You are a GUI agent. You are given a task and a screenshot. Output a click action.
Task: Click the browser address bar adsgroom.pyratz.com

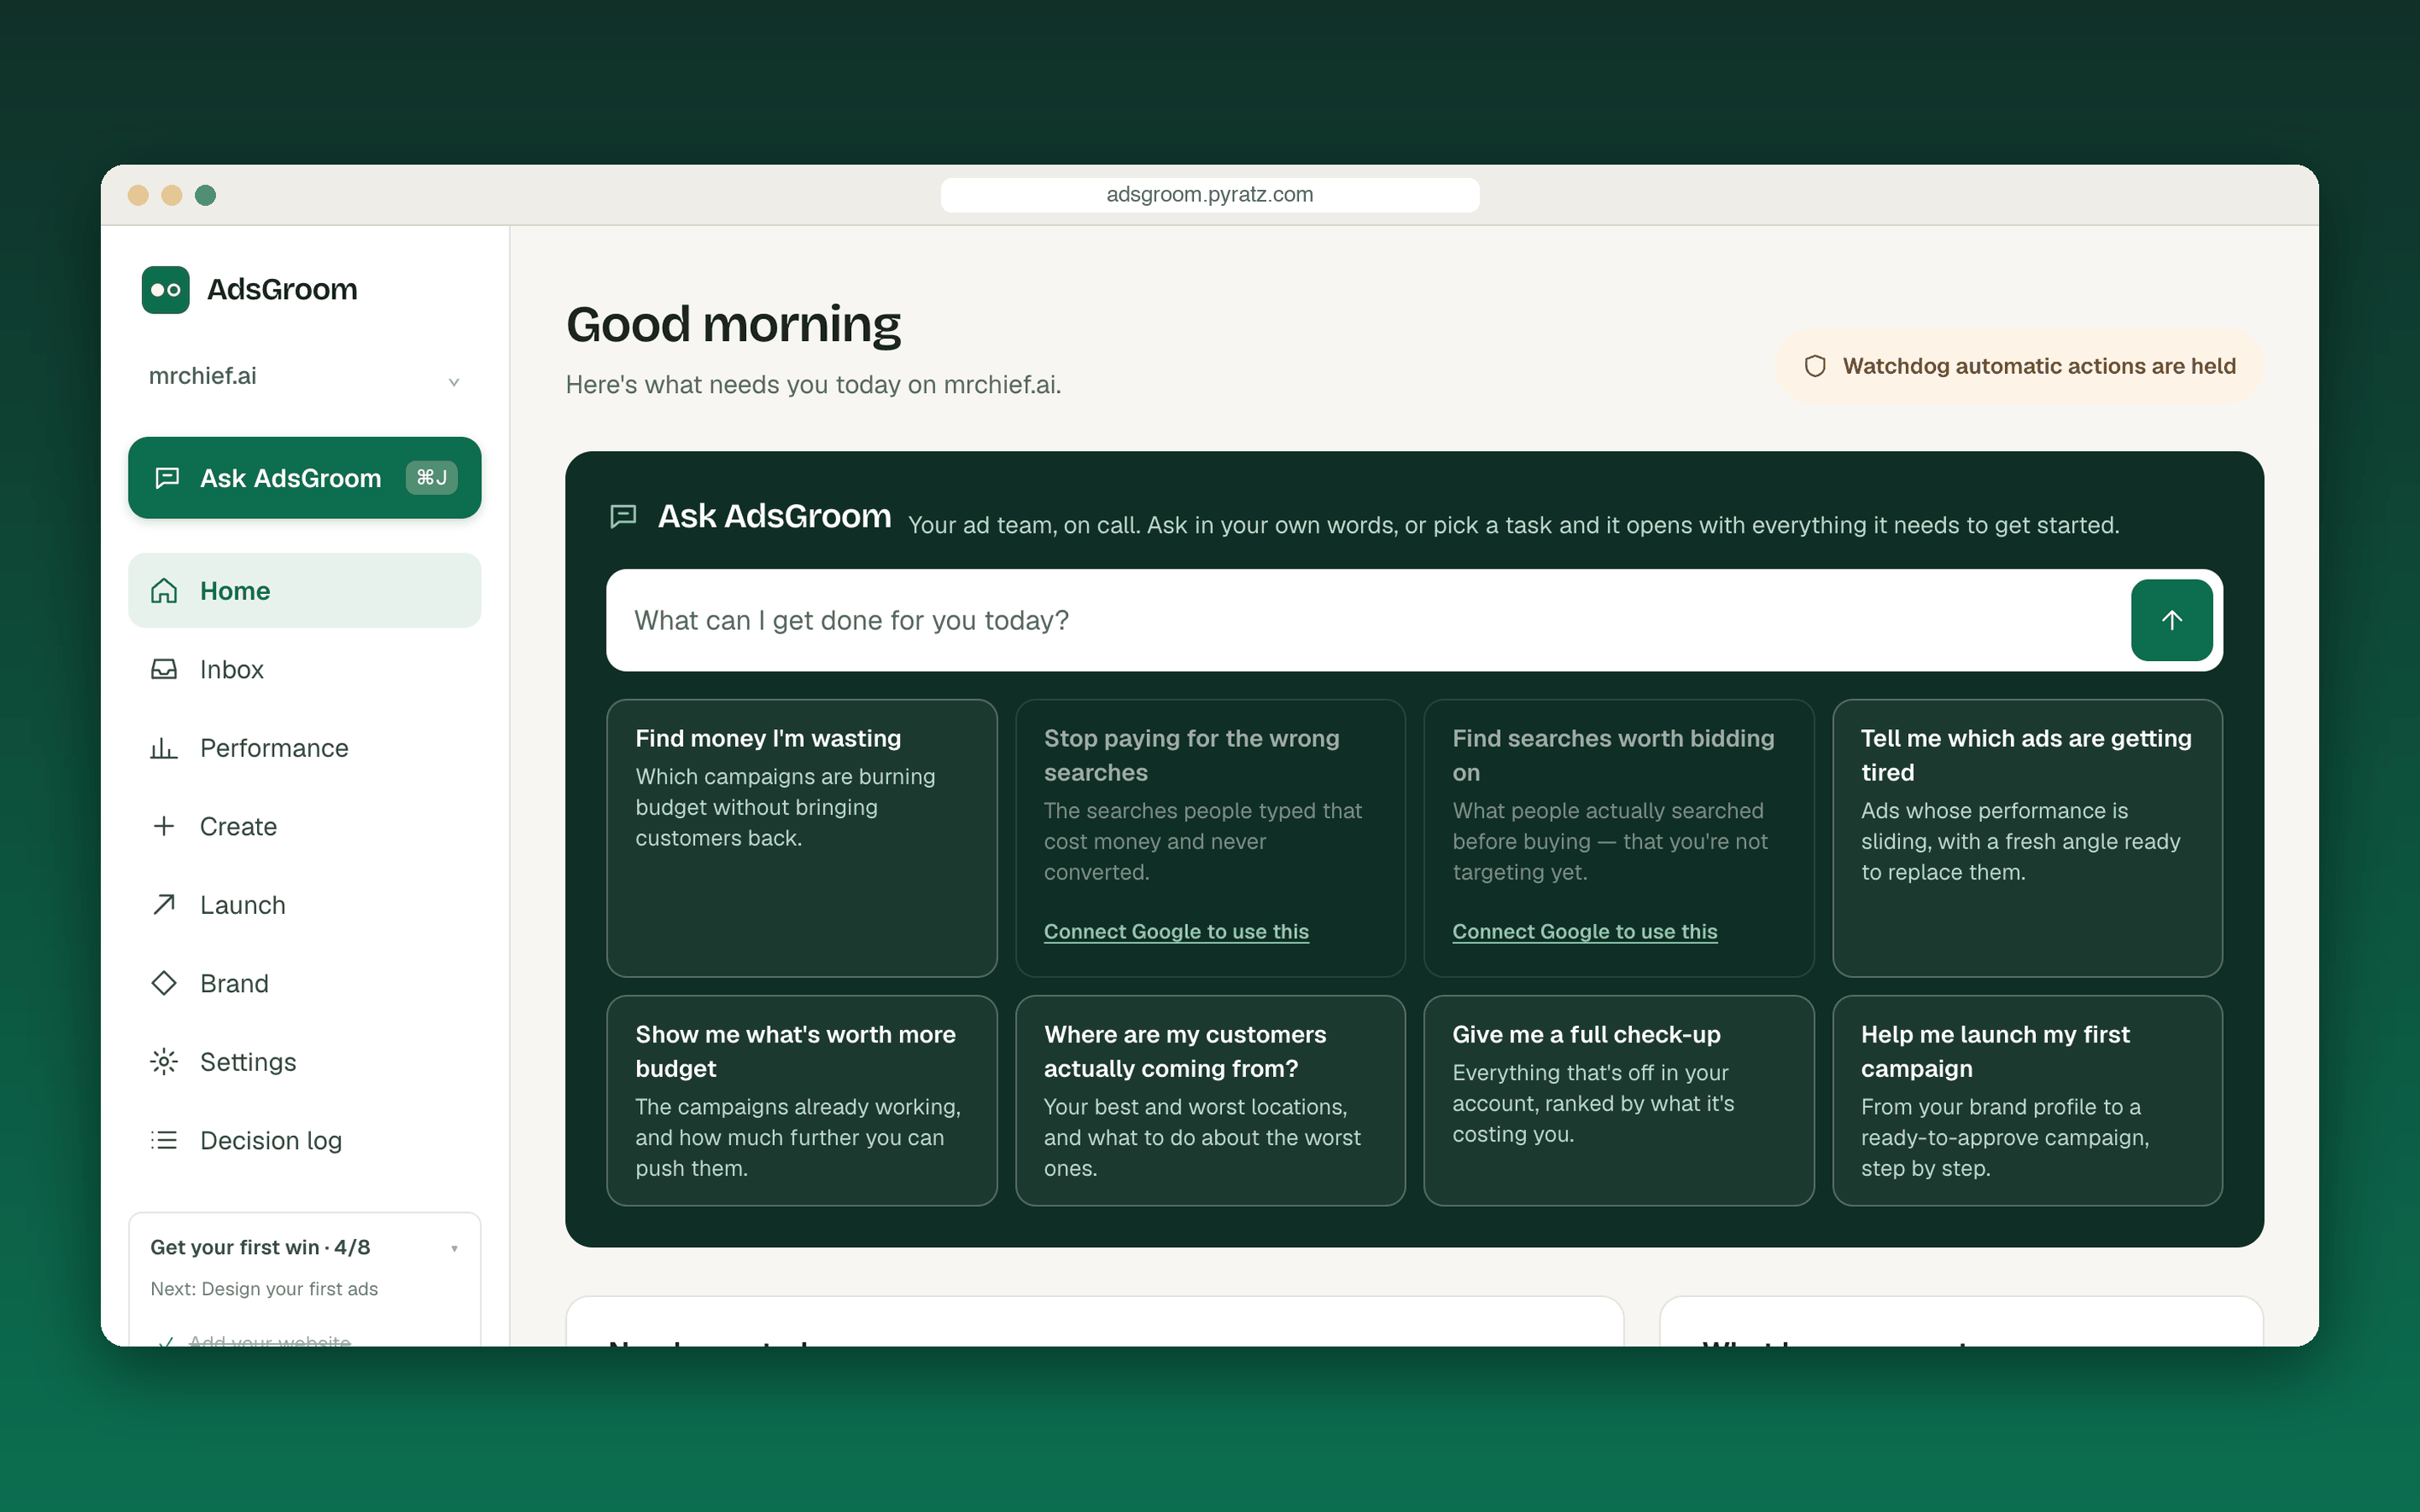(x=1209, y=195)
